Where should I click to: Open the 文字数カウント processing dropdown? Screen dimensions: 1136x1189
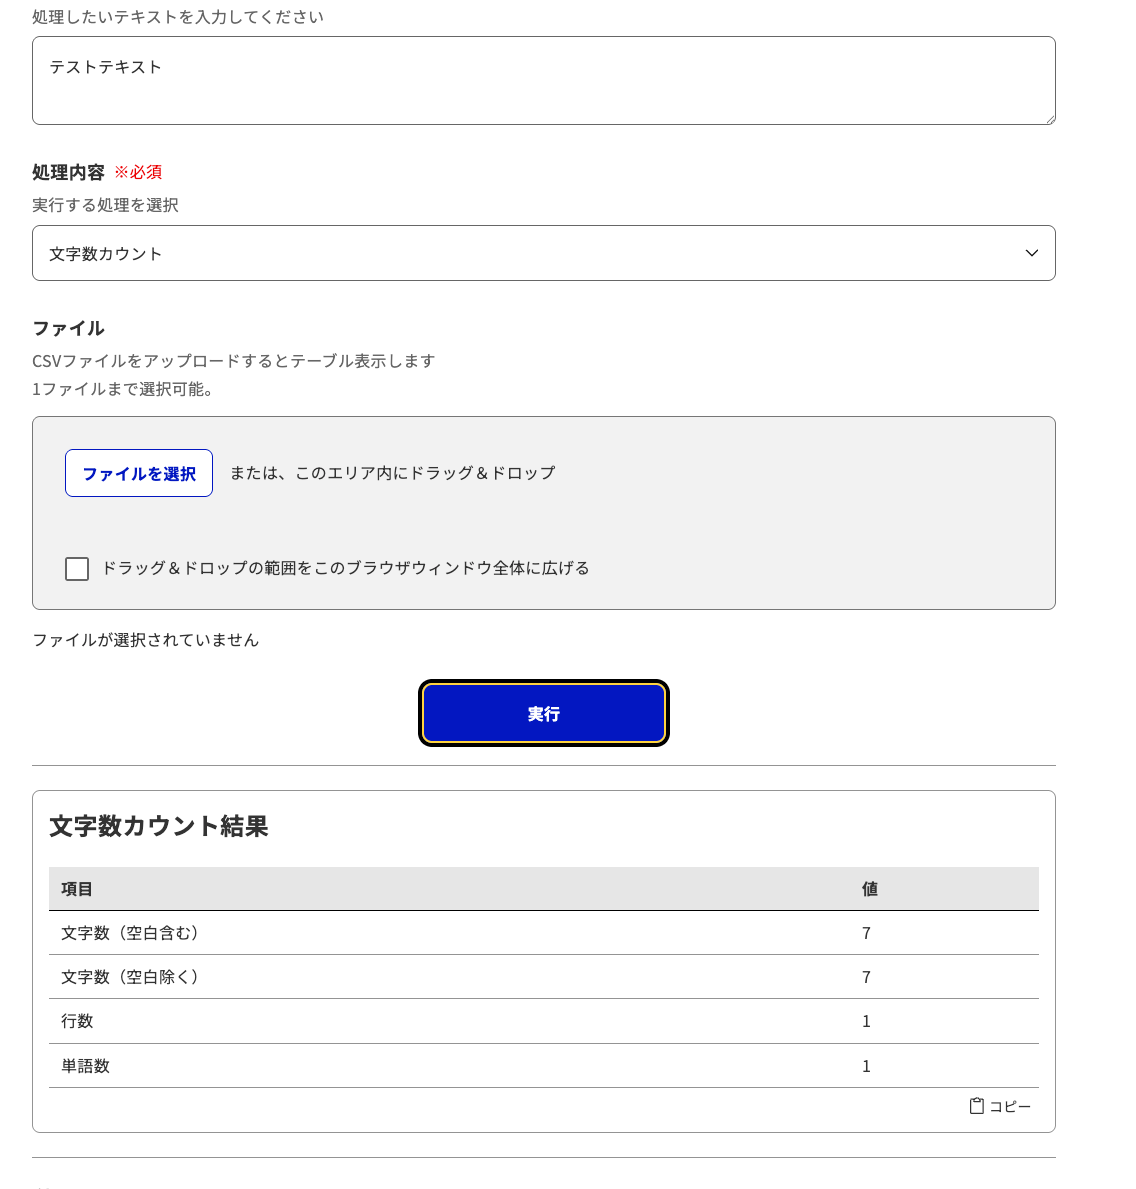click(544, 253)
